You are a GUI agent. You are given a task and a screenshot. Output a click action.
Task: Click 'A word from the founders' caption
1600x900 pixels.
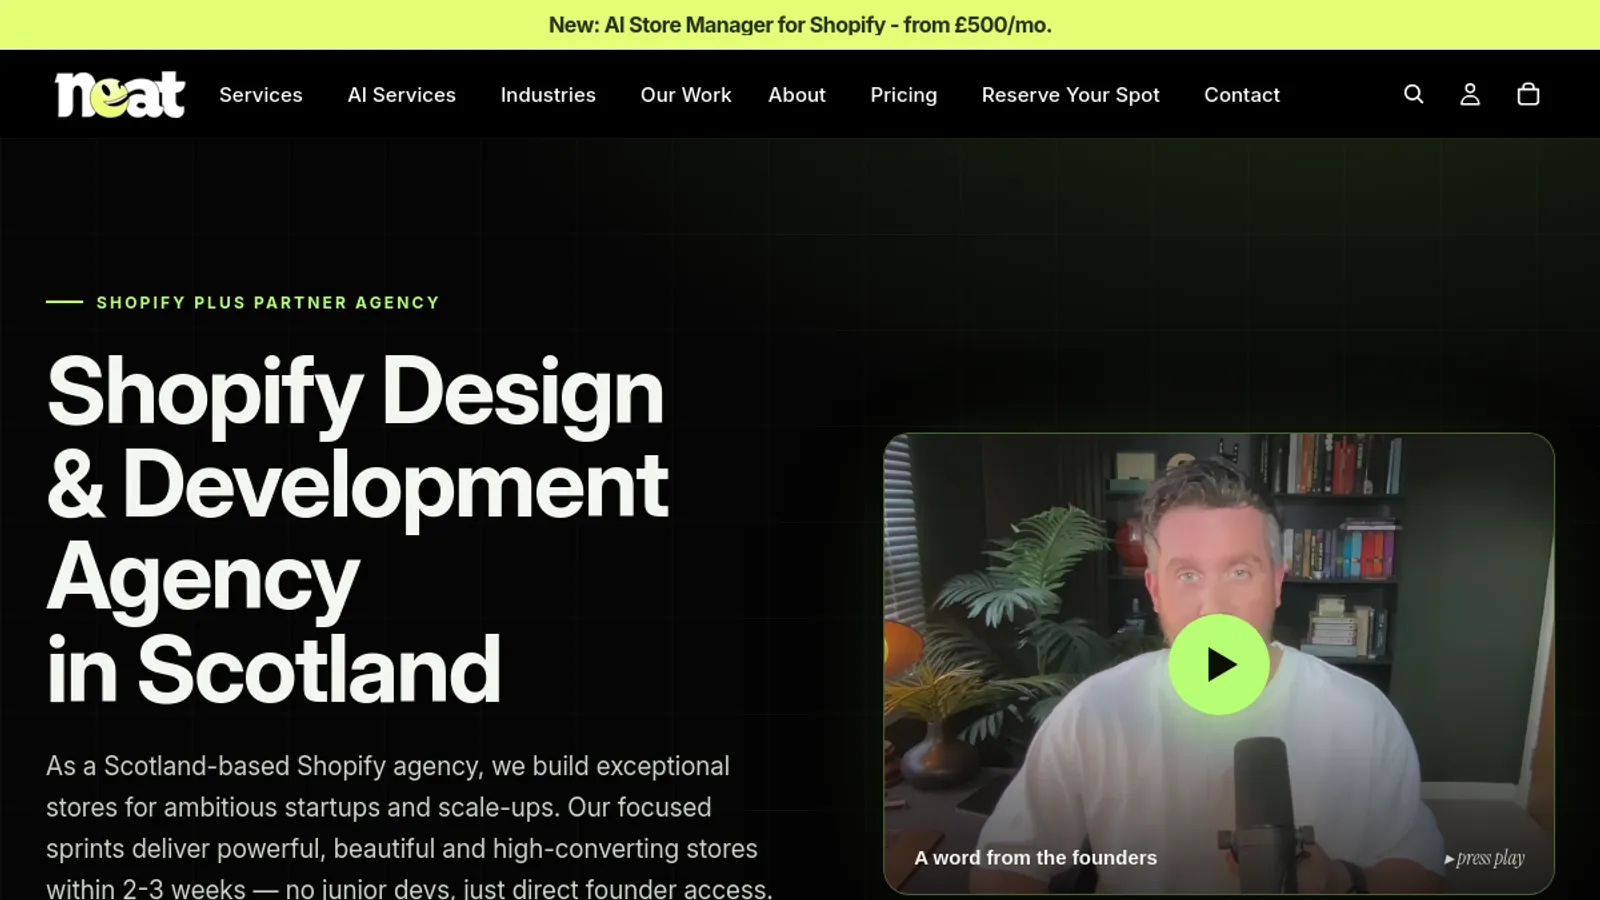pyautogui.click(x=1035, y=858)
